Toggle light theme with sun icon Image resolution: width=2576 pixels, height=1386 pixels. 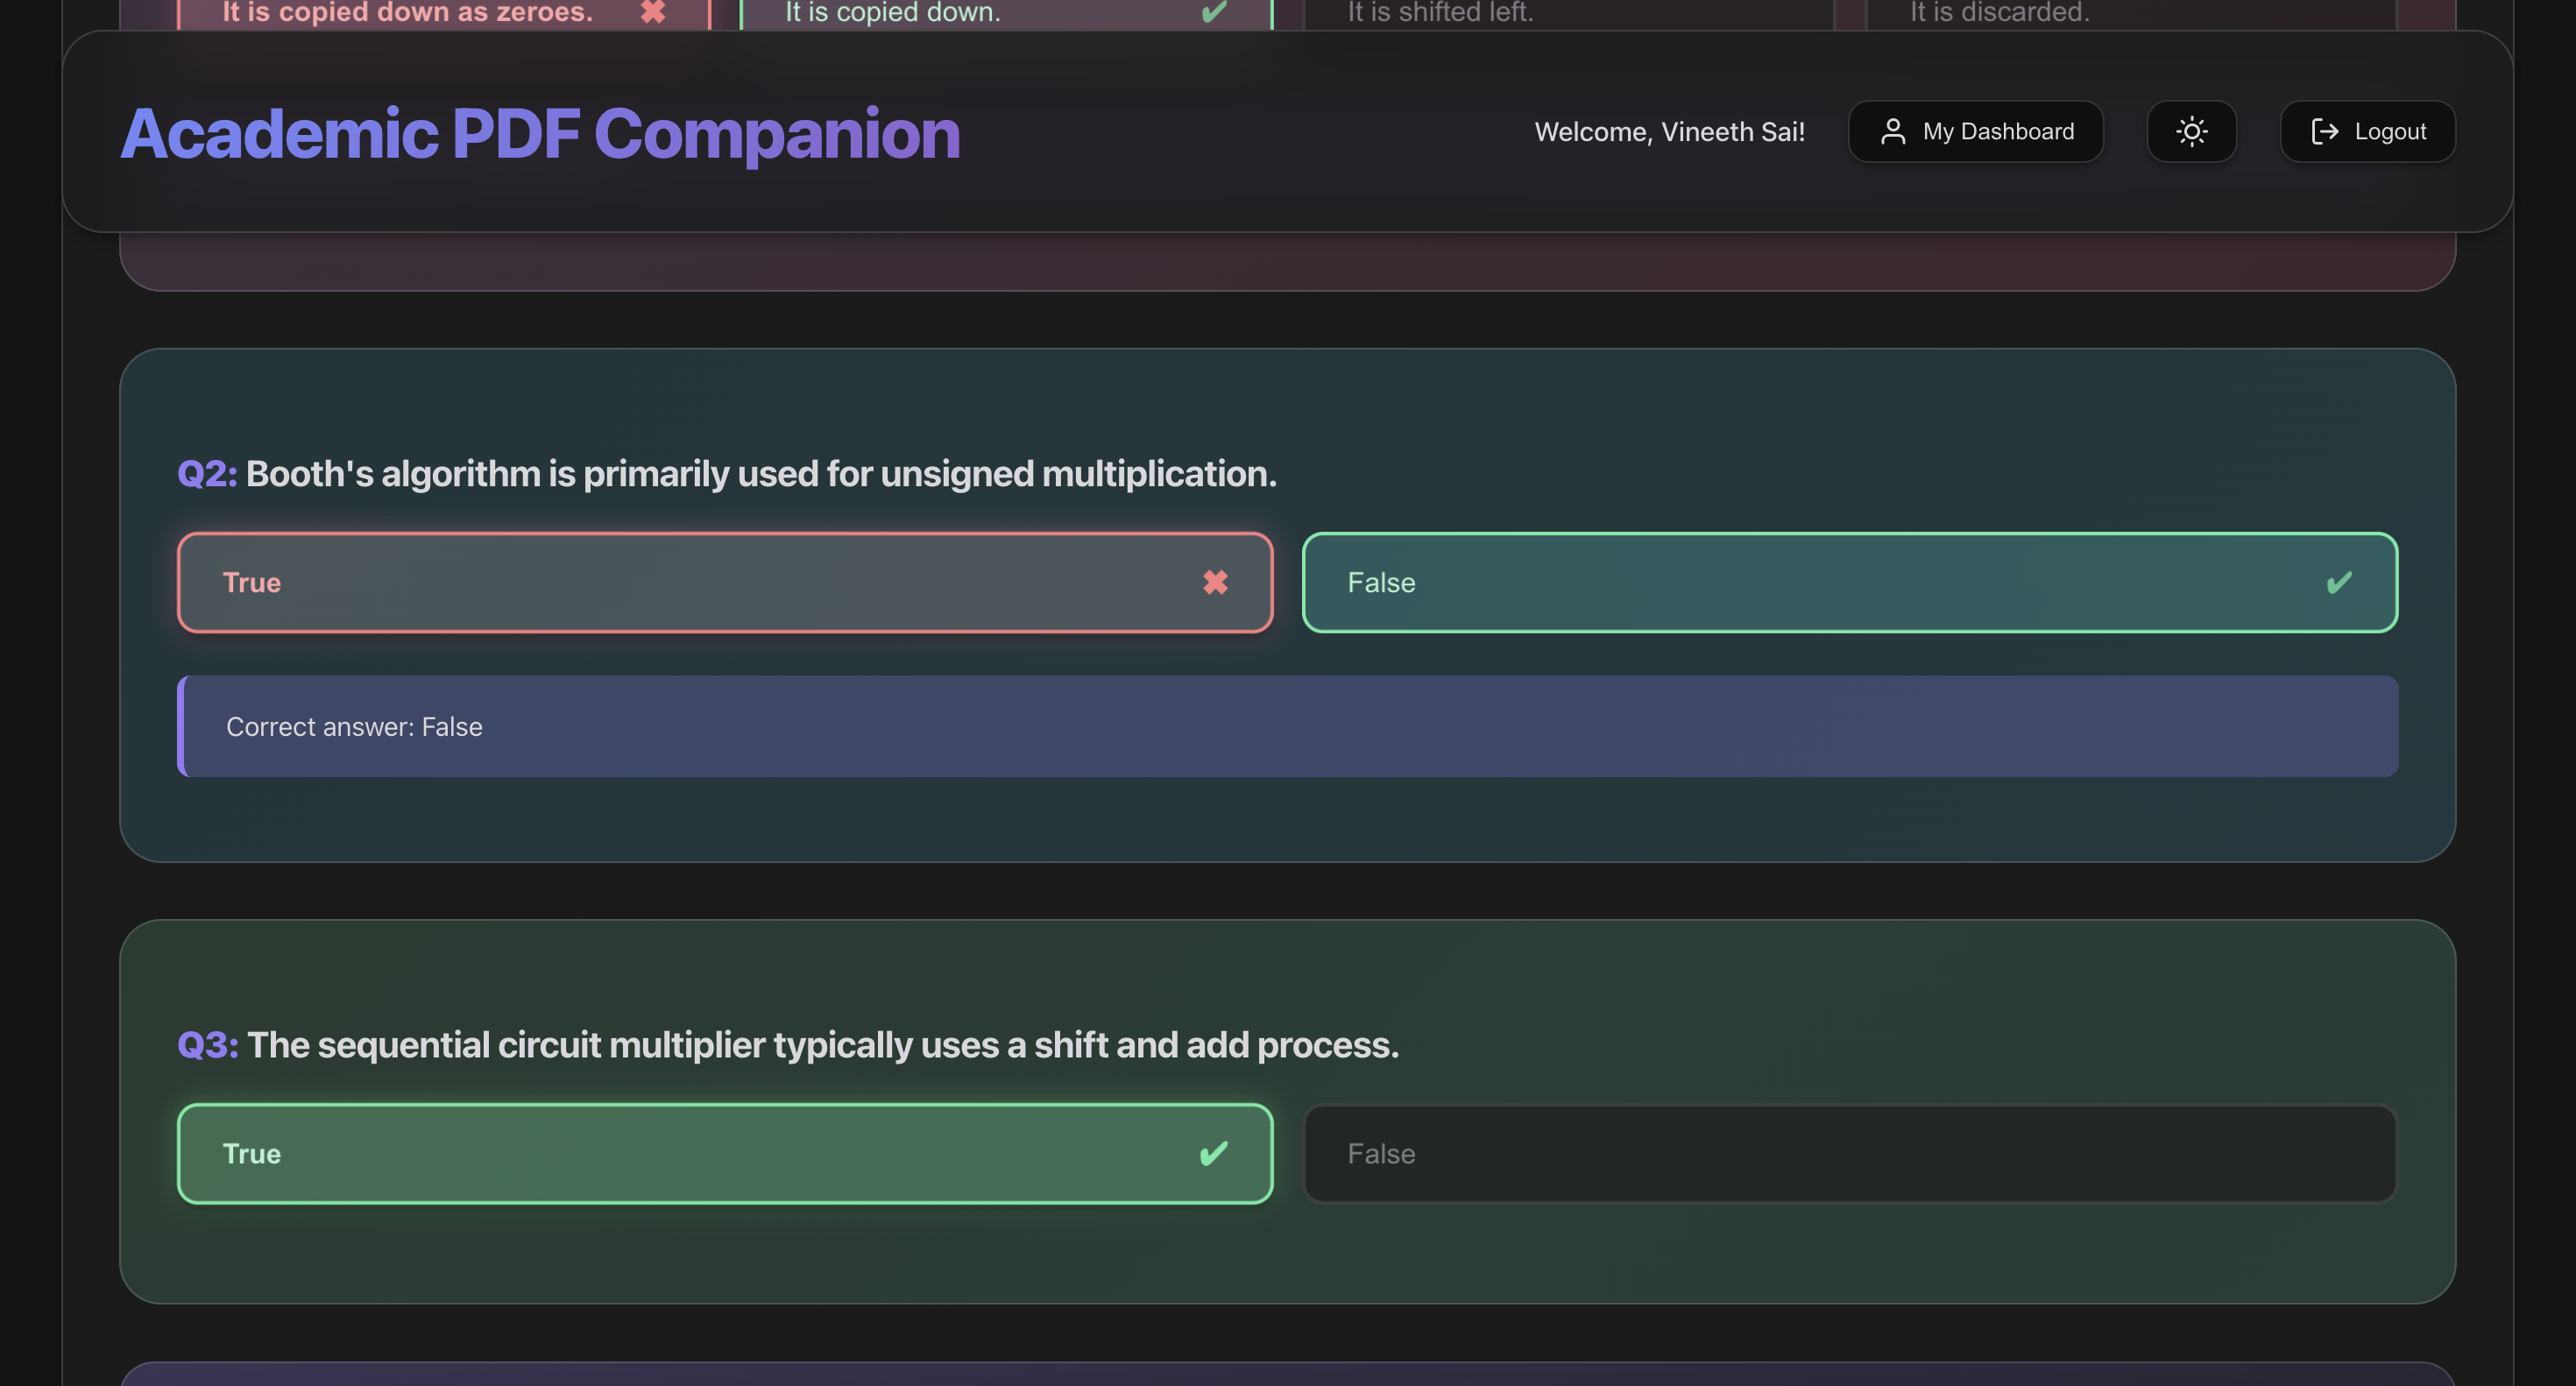(x=2191, y=131)
